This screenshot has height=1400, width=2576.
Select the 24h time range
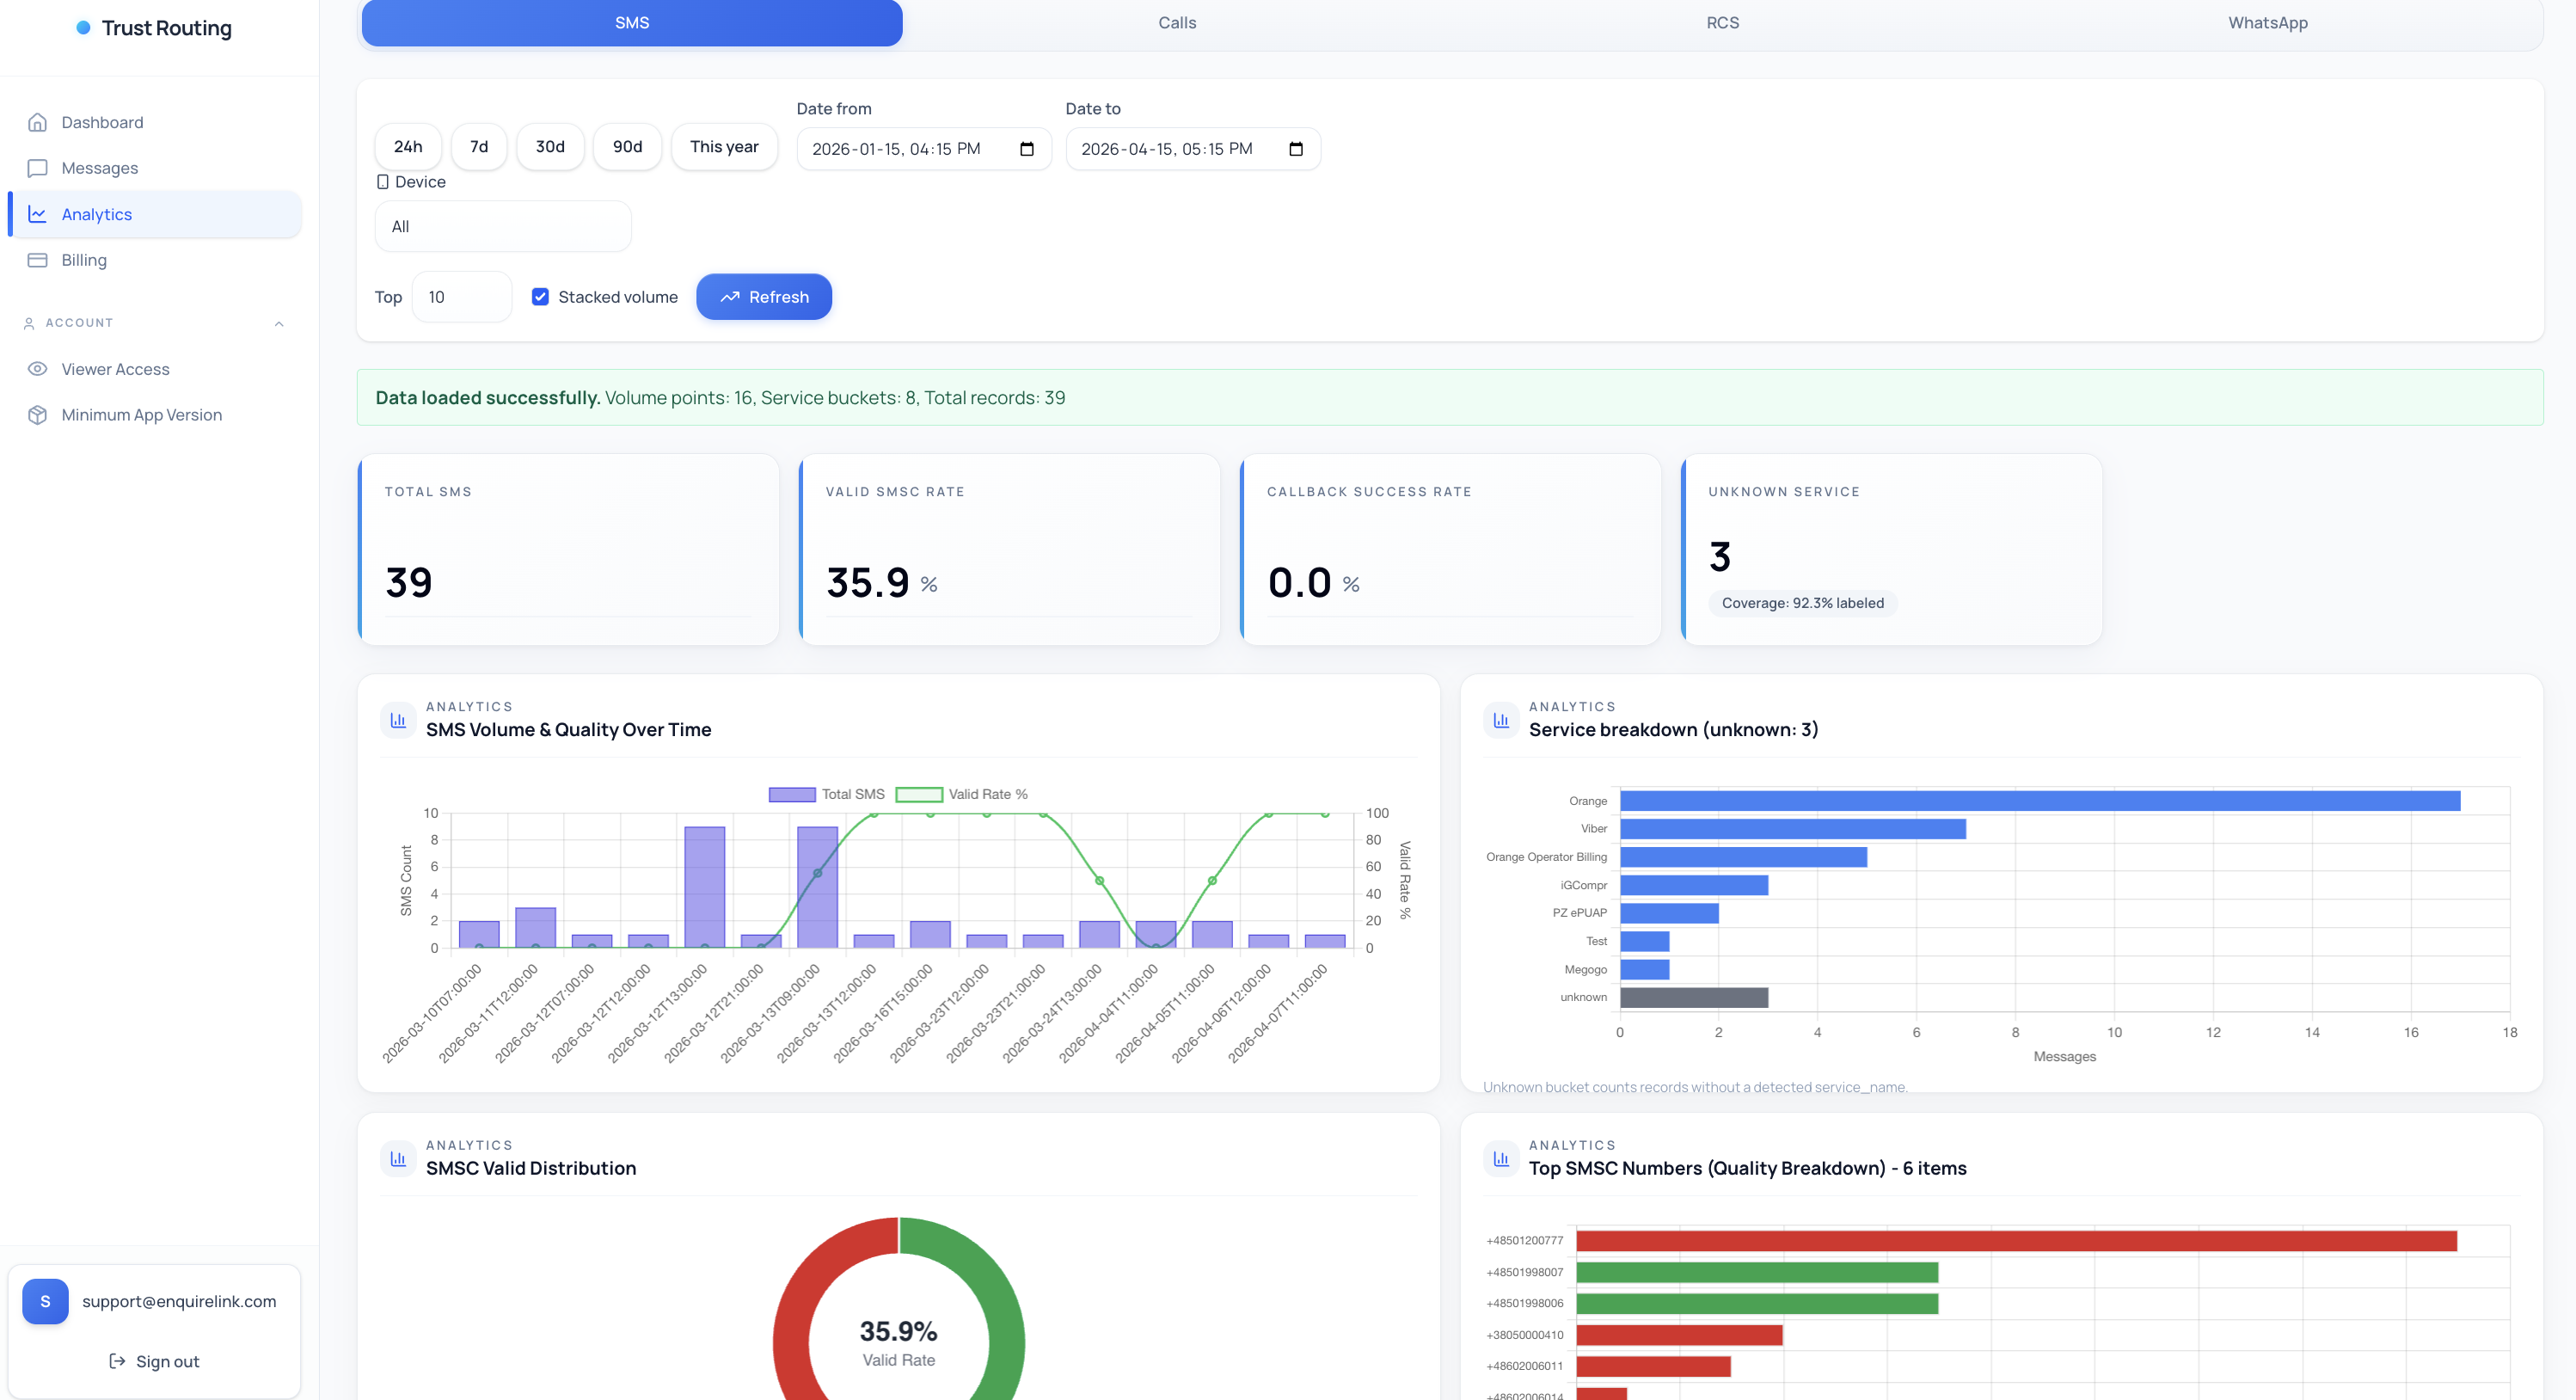[408, 147]
